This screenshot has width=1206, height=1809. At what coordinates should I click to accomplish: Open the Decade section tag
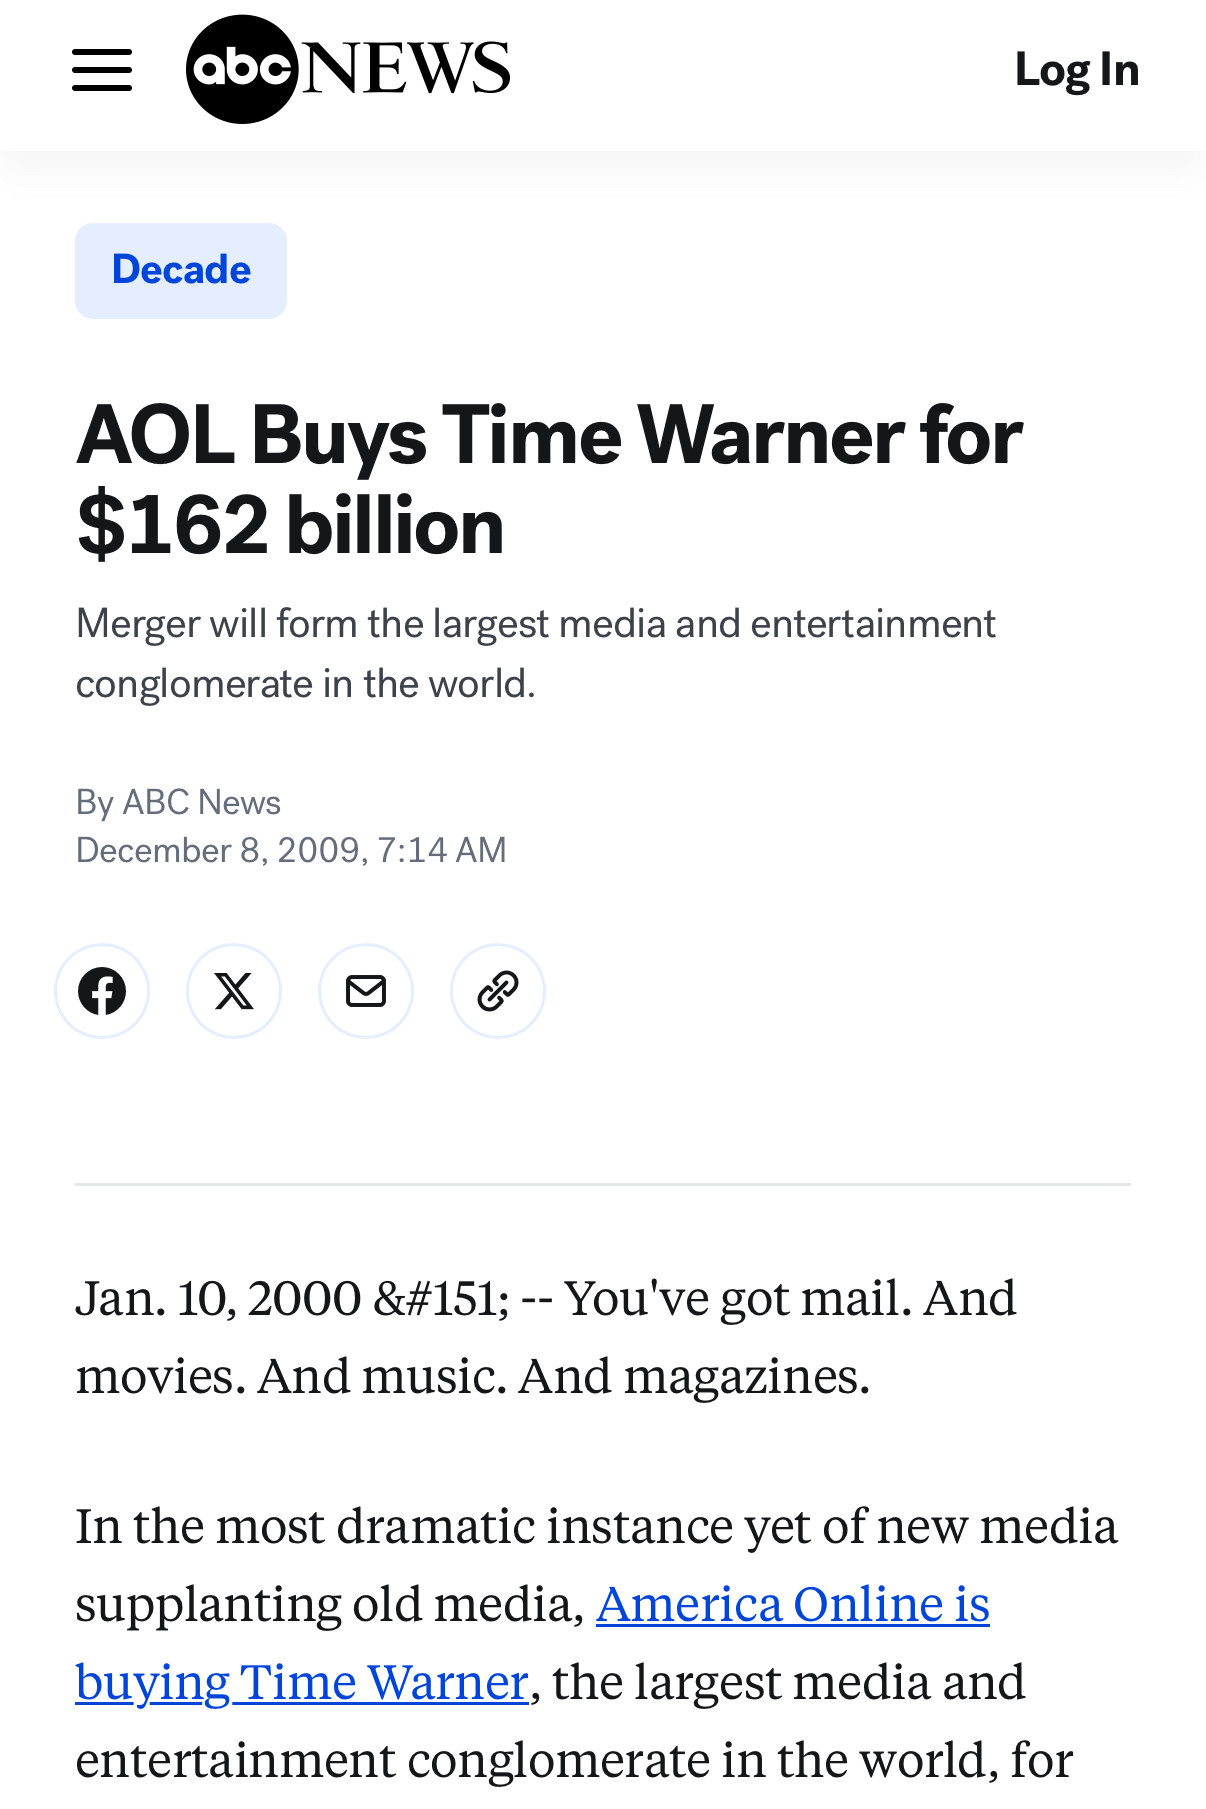[x=181, y=271]
